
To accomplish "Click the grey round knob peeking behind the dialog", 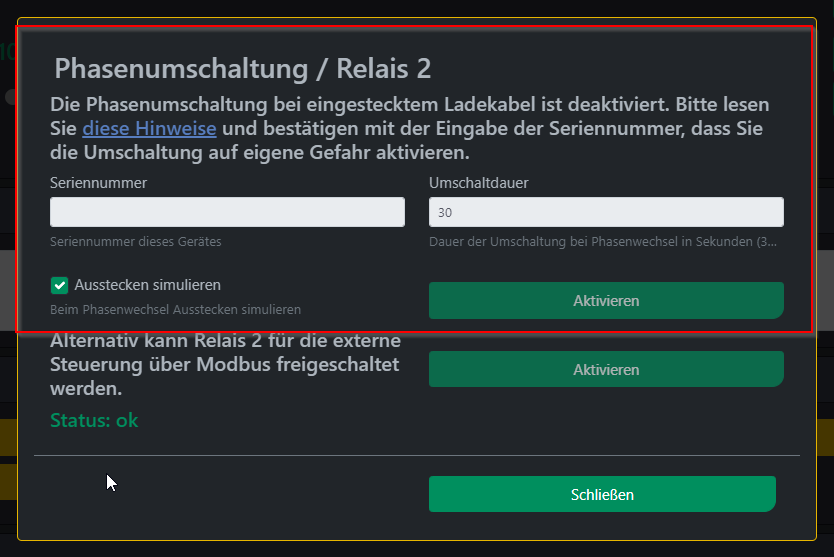I will click(x=10, y=97).
